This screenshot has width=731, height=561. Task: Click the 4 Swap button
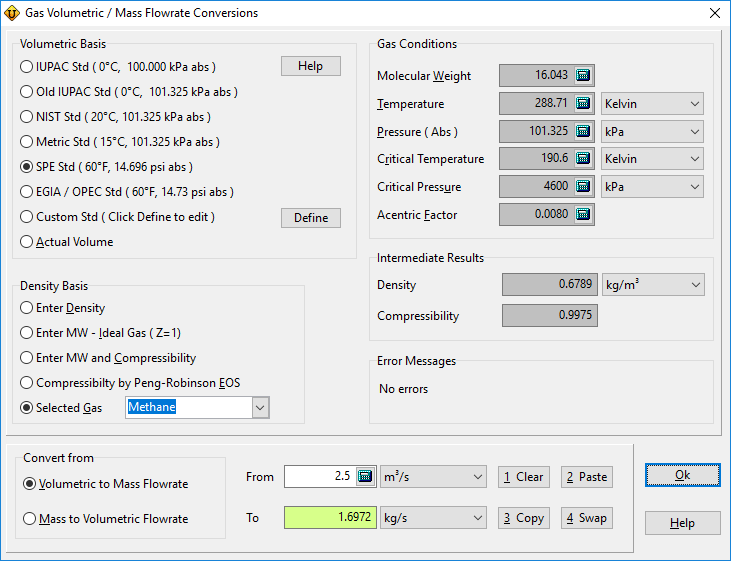[x=586, y=518]
